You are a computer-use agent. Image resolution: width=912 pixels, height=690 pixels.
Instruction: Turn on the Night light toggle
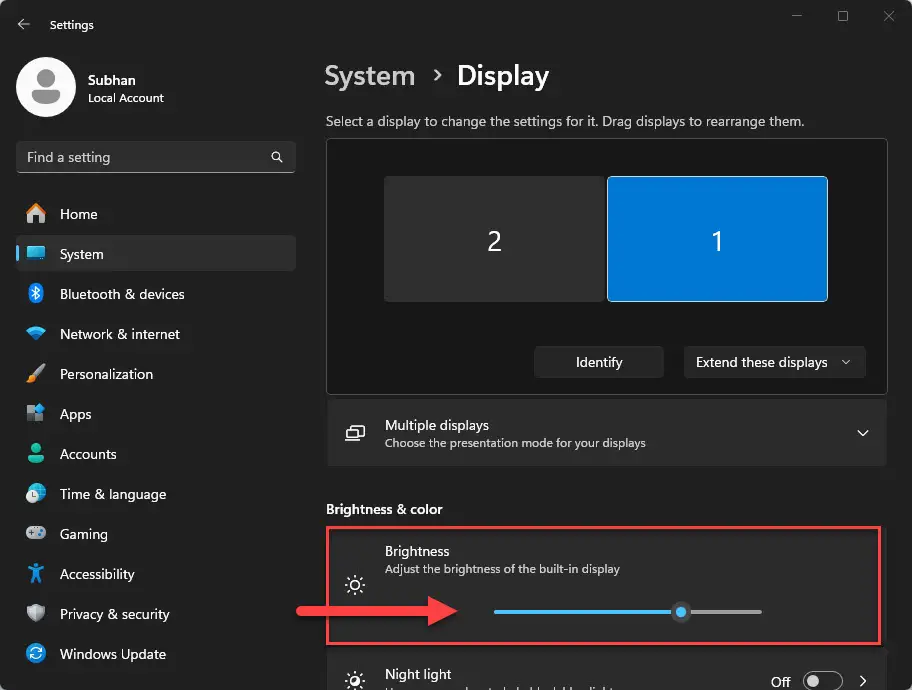point(823,680)
